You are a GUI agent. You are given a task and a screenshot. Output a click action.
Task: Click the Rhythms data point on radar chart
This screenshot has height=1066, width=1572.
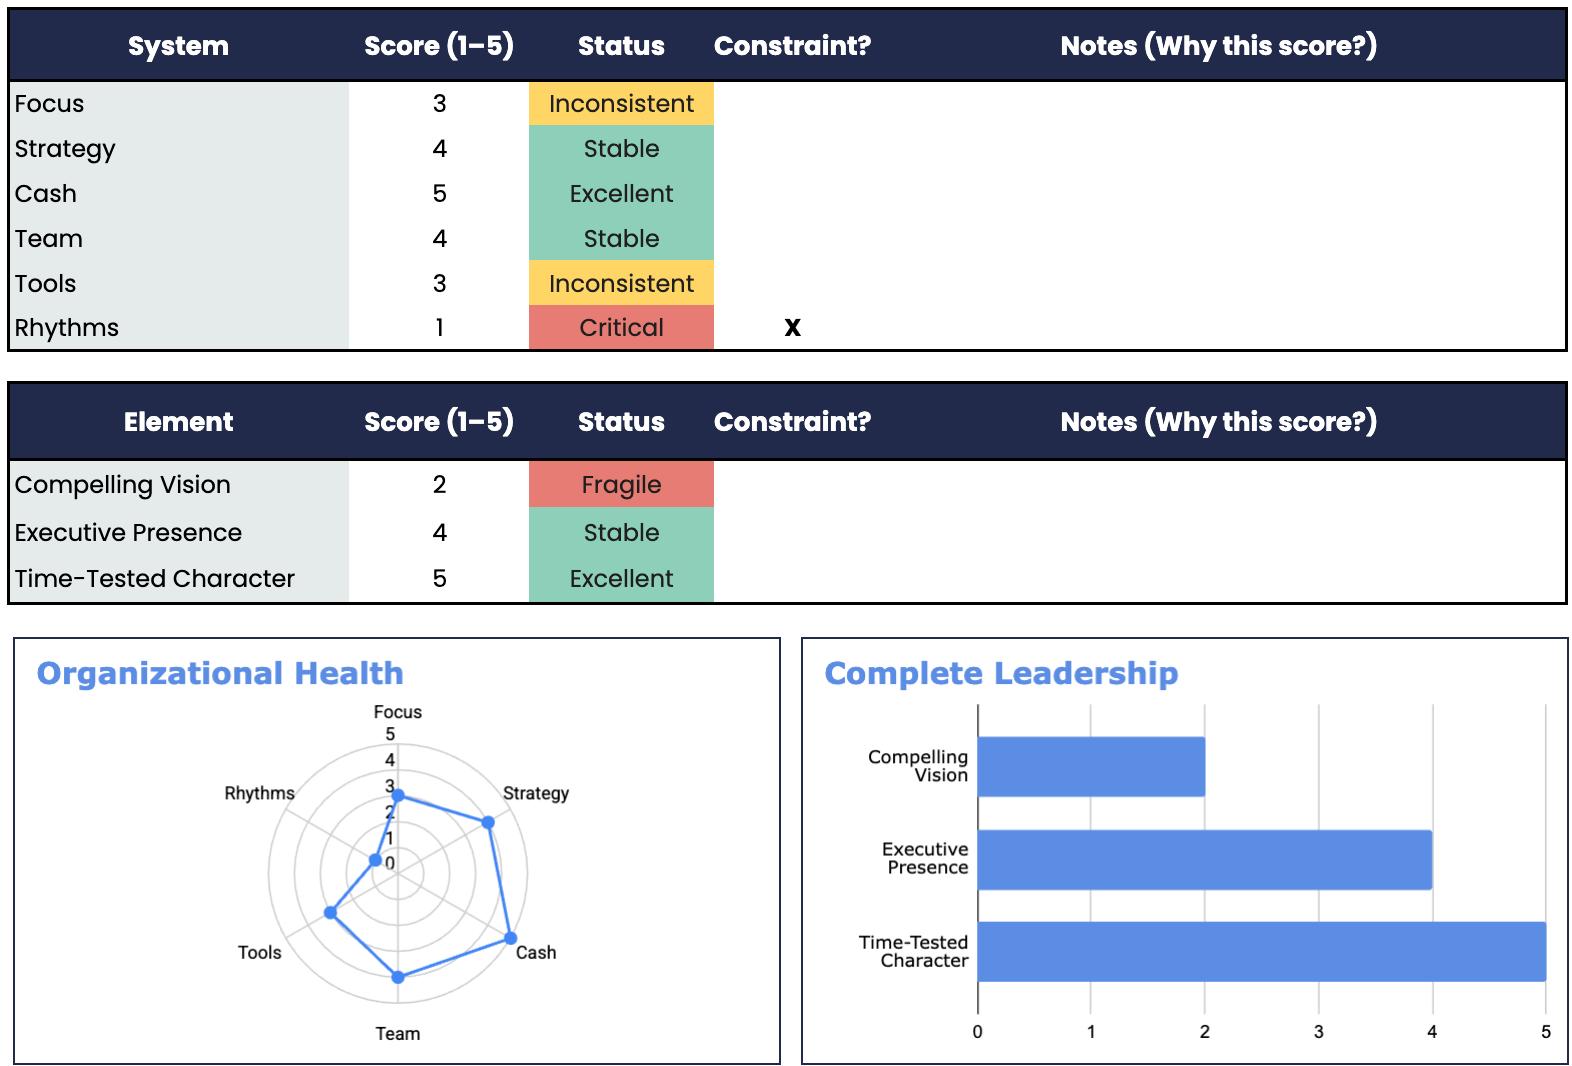coord(375,860)
